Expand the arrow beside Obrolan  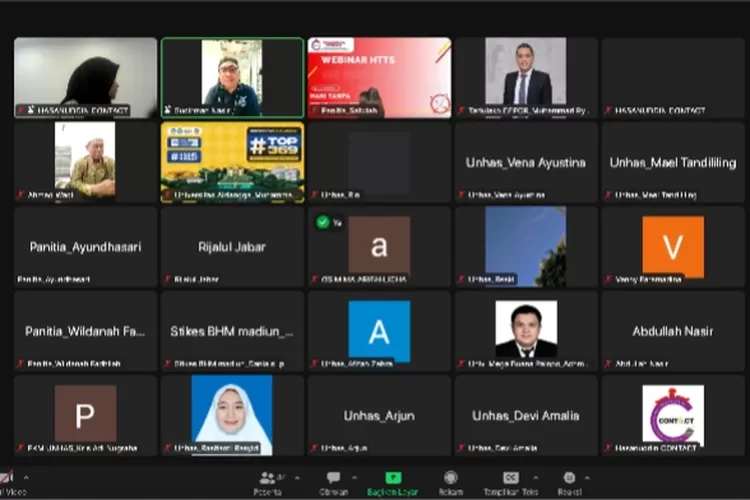coord(355,478)
